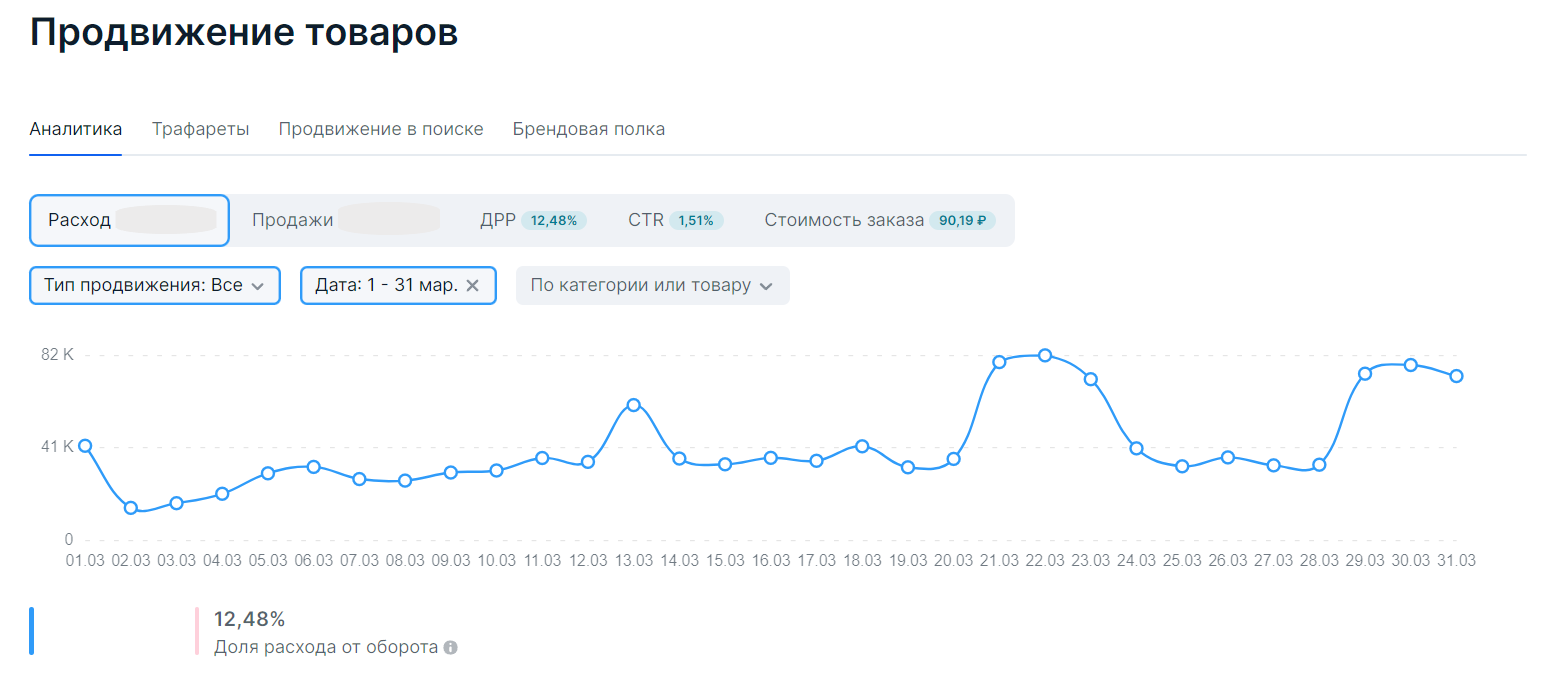Open the Дата: 1 - 31 мар. date picker
Viewport: 1545px width, 700px height.
pos(386,286)
